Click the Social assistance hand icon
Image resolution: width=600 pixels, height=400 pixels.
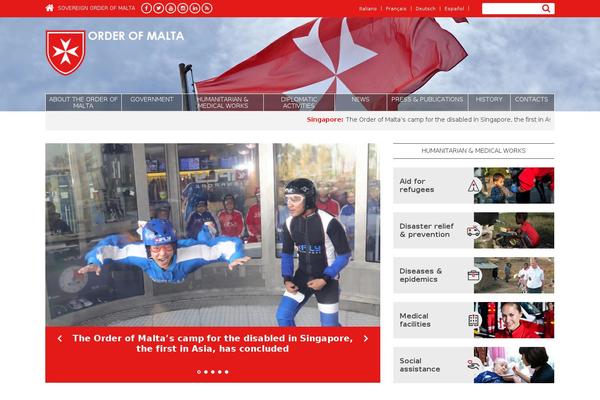(x=474, y=364)
